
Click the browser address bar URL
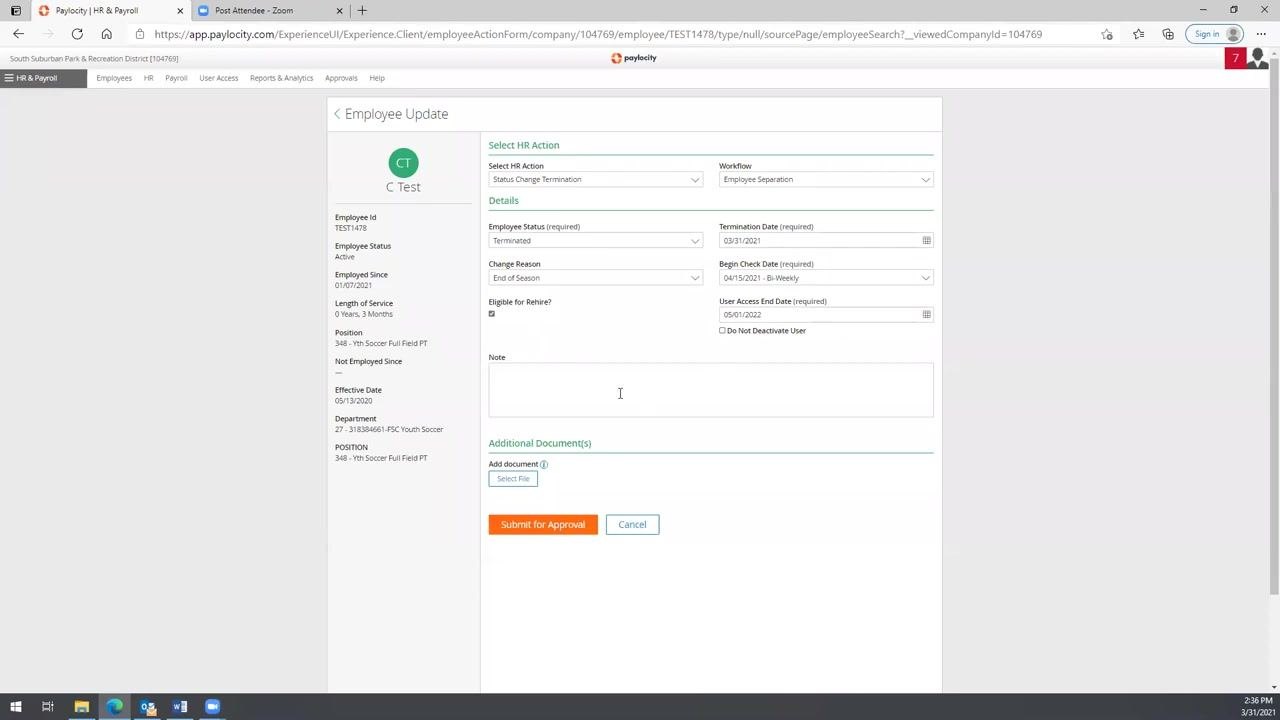pos(598,34)
